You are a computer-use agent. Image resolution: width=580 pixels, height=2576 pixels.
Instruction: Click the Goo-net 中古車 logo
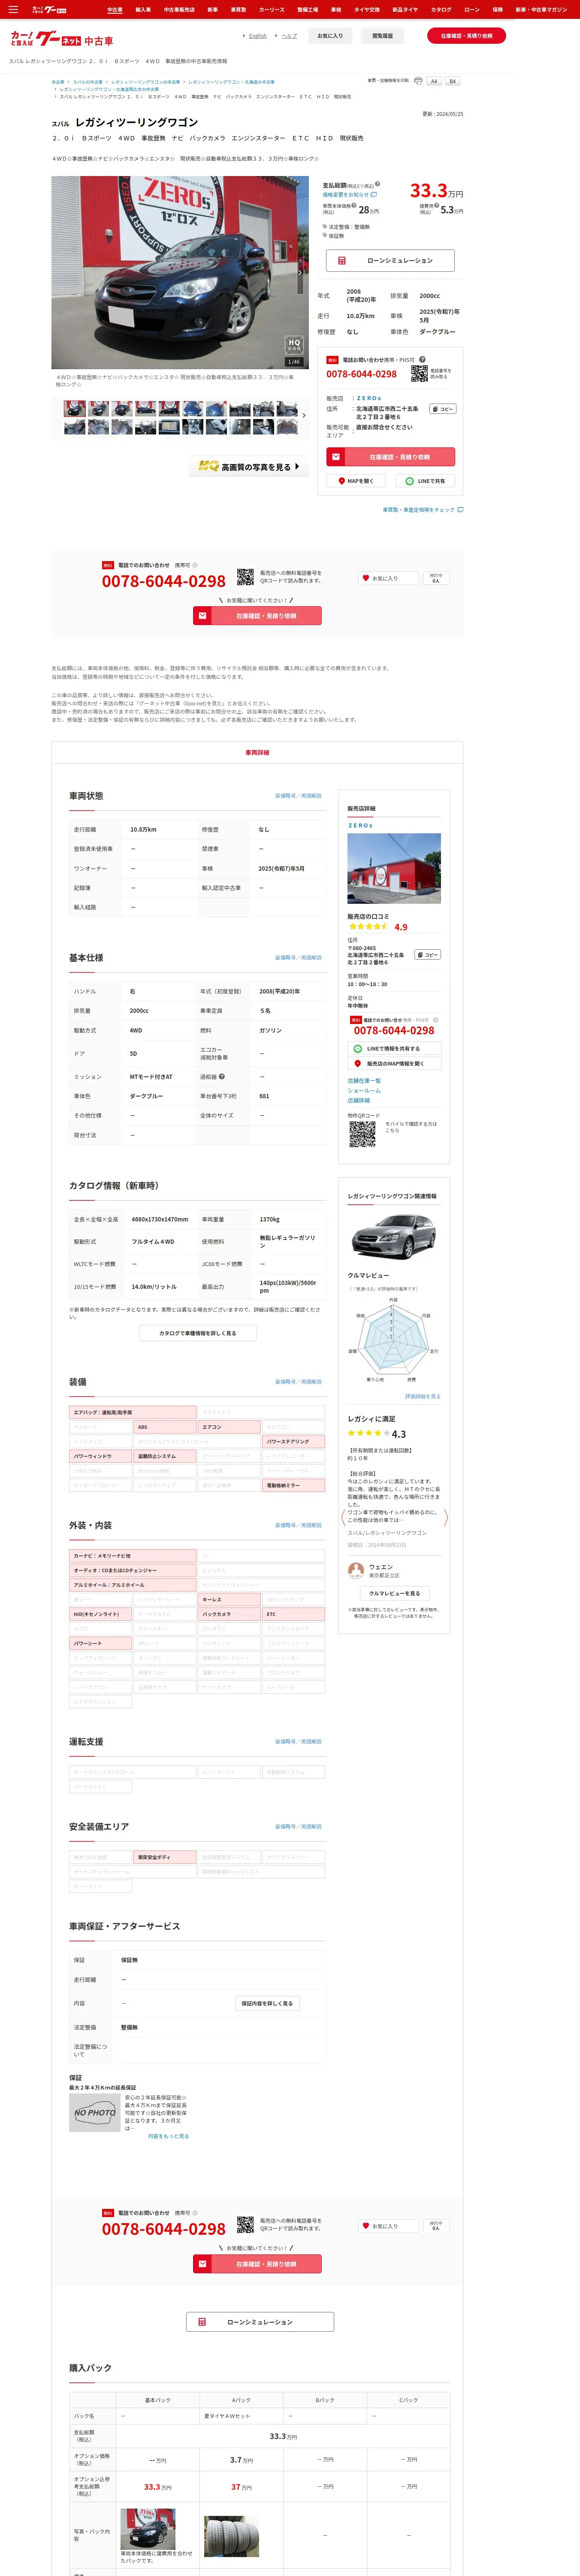(x=62, y=39)
